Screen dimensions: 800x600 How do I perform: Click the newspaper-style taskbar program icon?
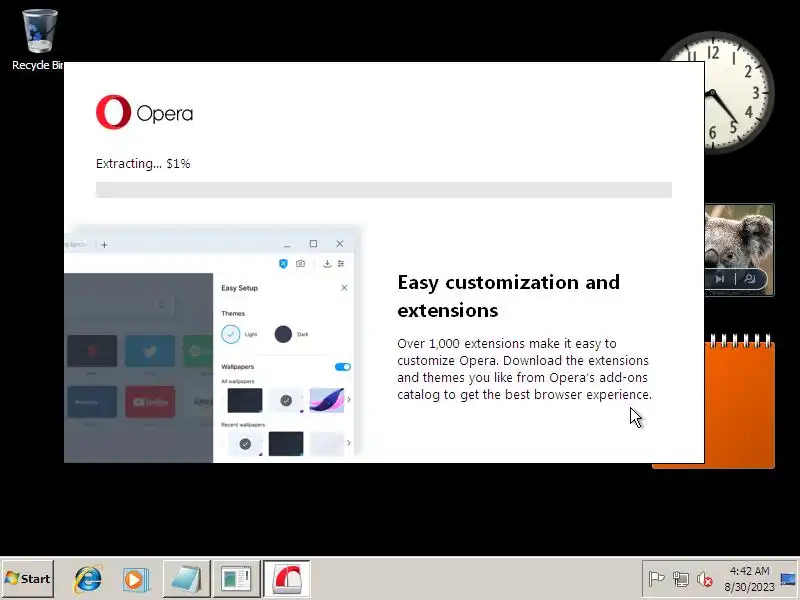[236, 579]
